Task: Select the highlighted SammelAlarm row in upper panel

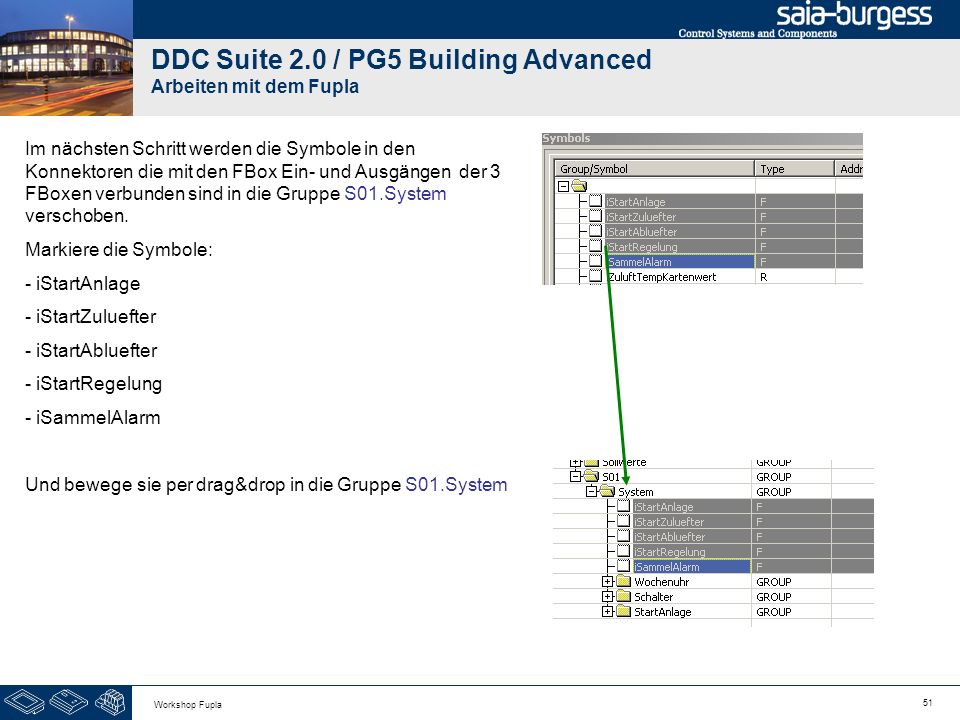Action: [680, 261]
